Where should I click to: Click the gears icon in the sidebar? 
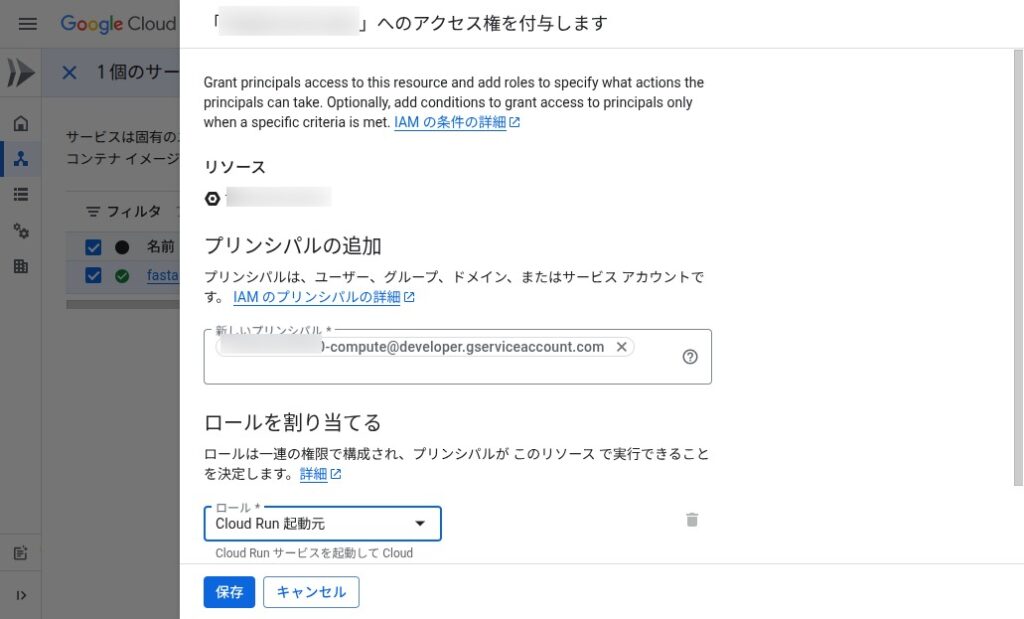(x=21, y=230)
